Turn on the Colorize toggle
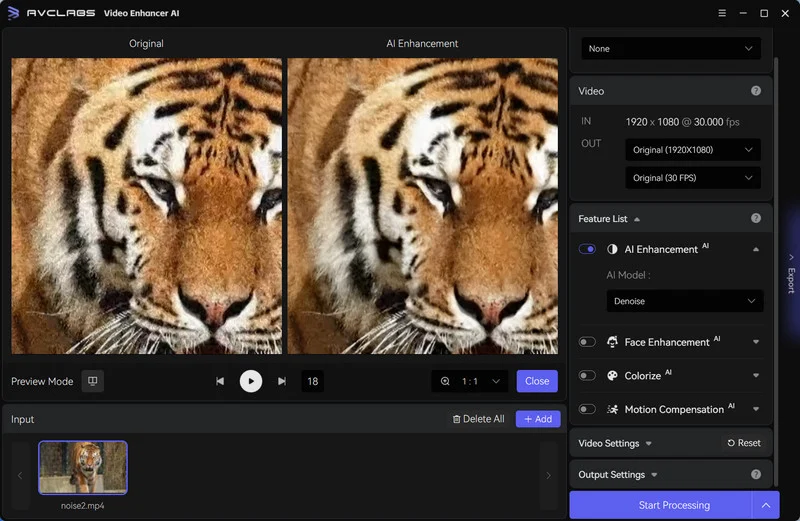The height and width of the screenshot is (521, 800). 587,376
